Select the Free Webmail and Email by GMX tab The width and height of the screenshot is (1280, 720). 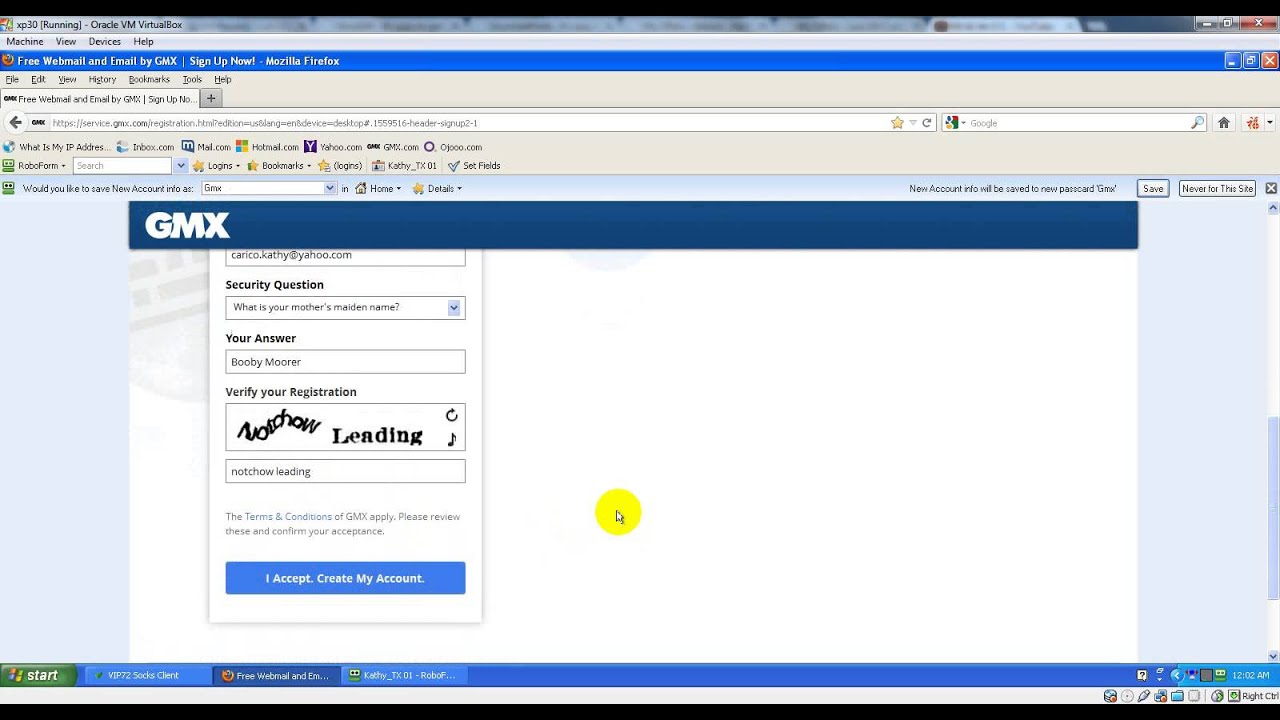click(x=99, y=99)
